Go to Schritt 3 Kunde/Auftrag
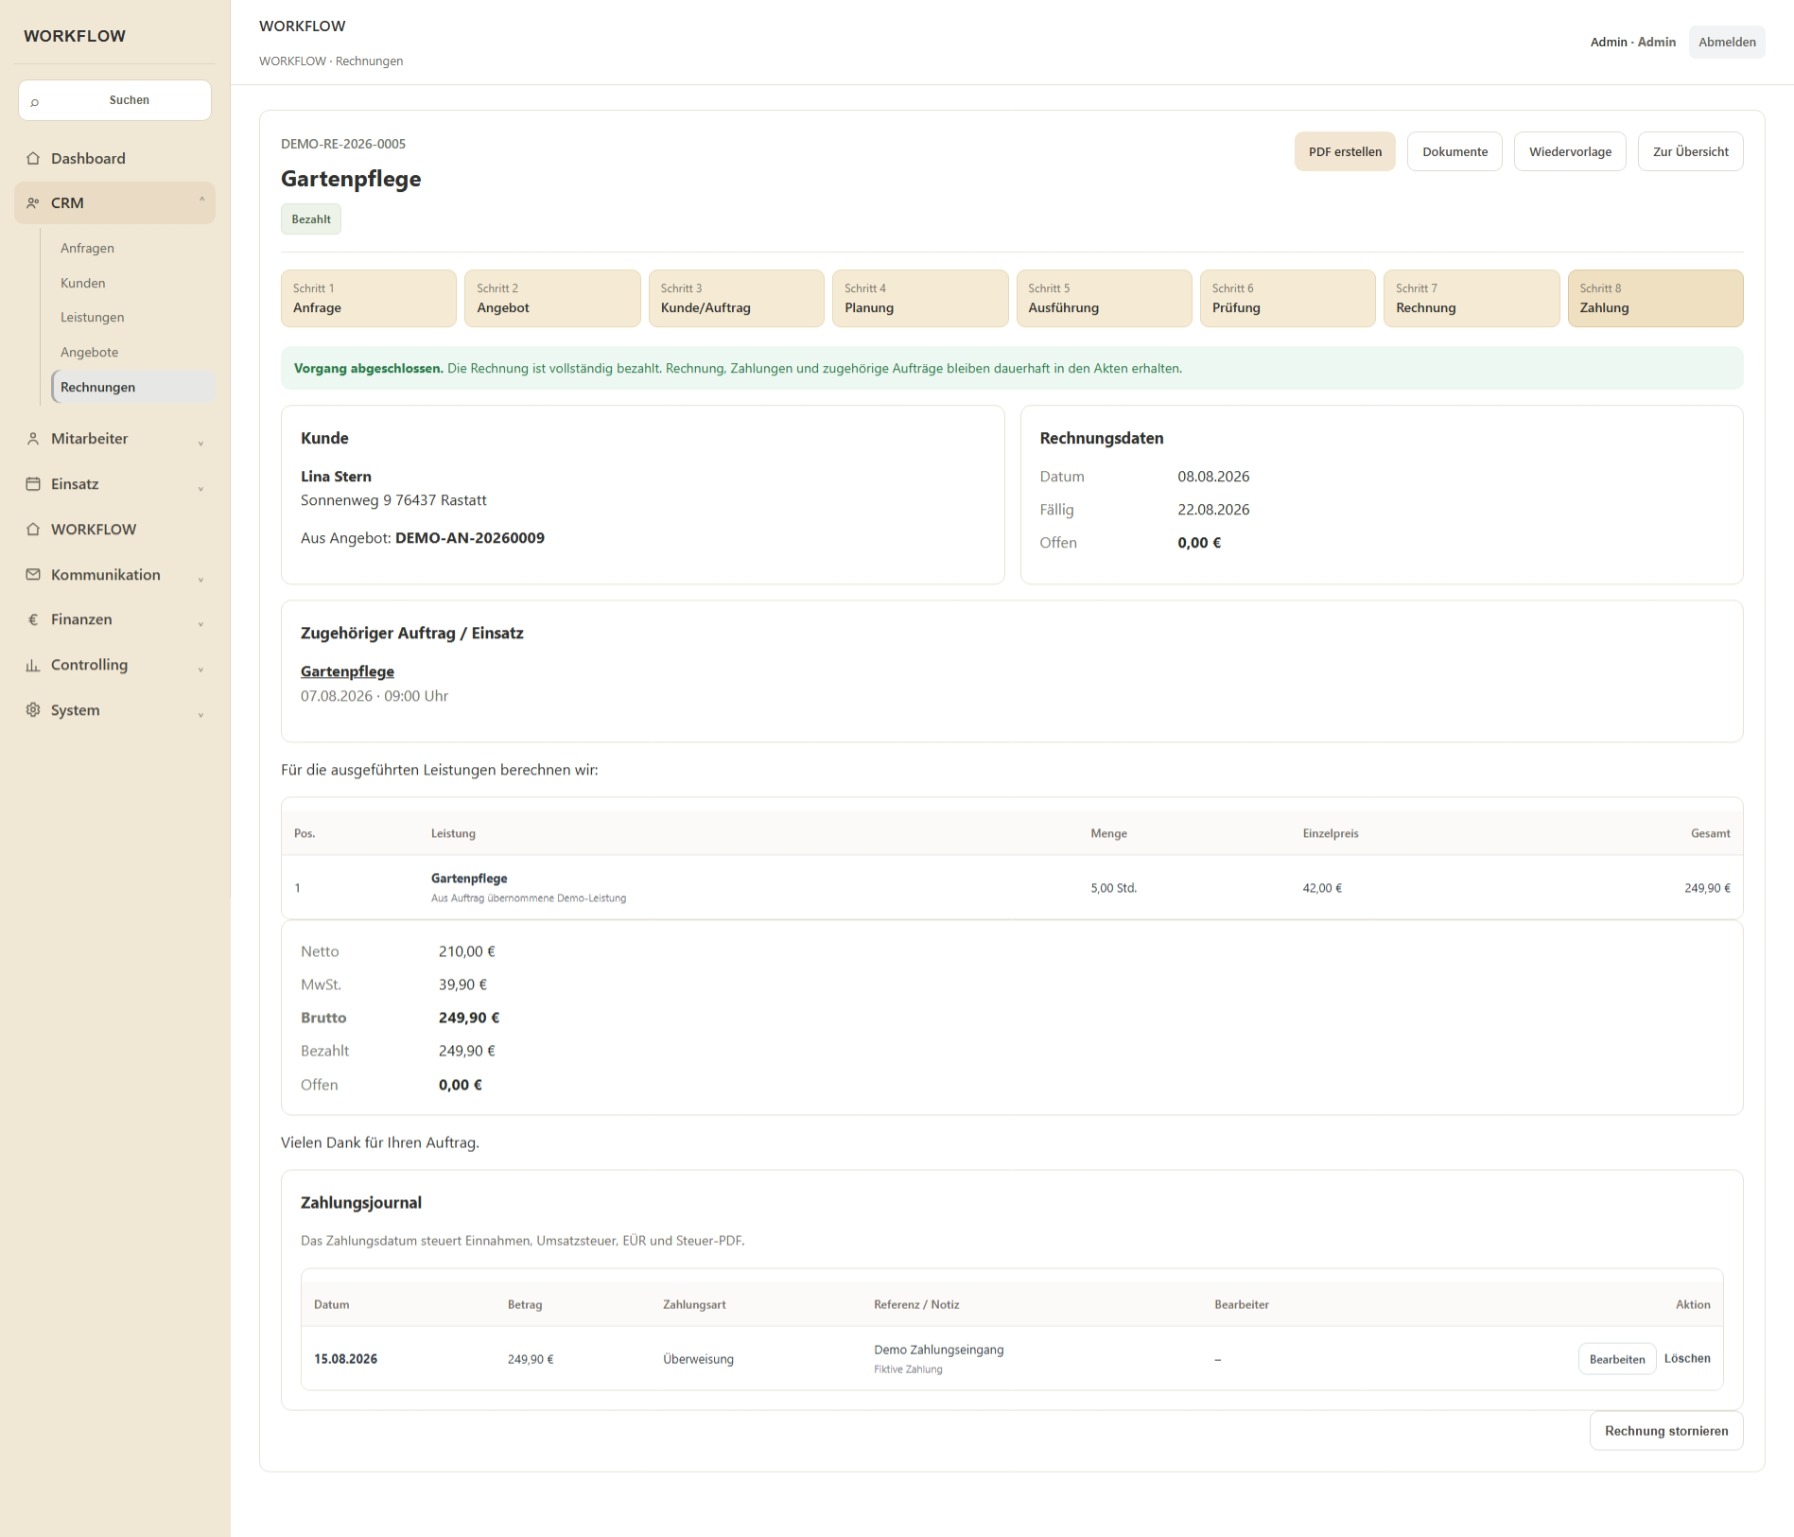The height and width of the screenshot is (1537, 1794). coord(736,298)
